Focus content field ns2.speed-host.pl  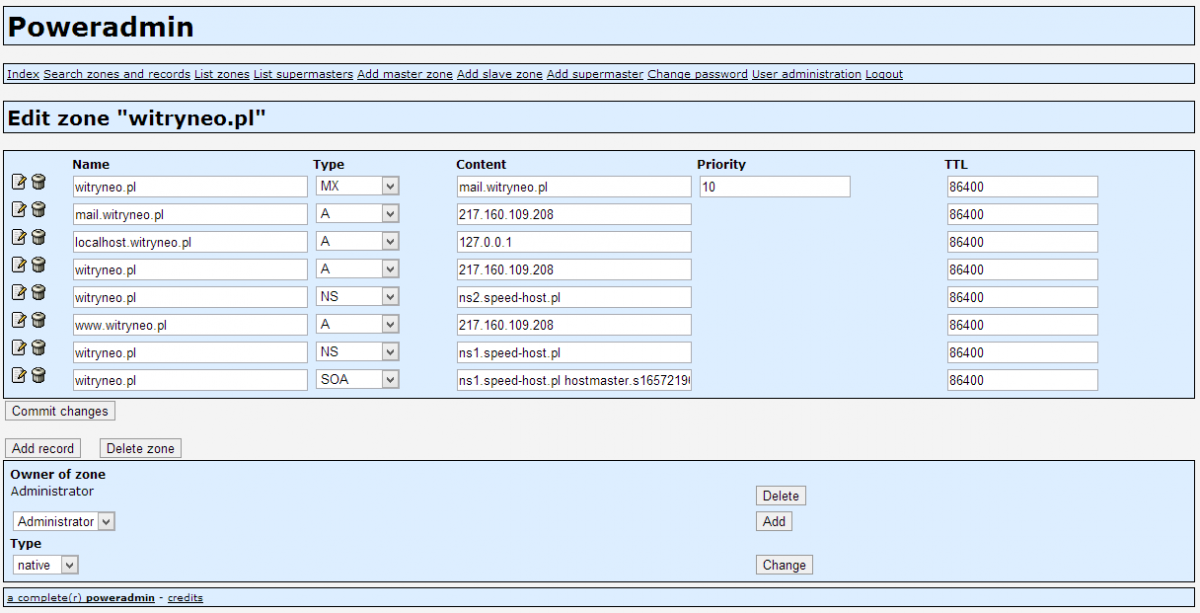pos(574,297)
